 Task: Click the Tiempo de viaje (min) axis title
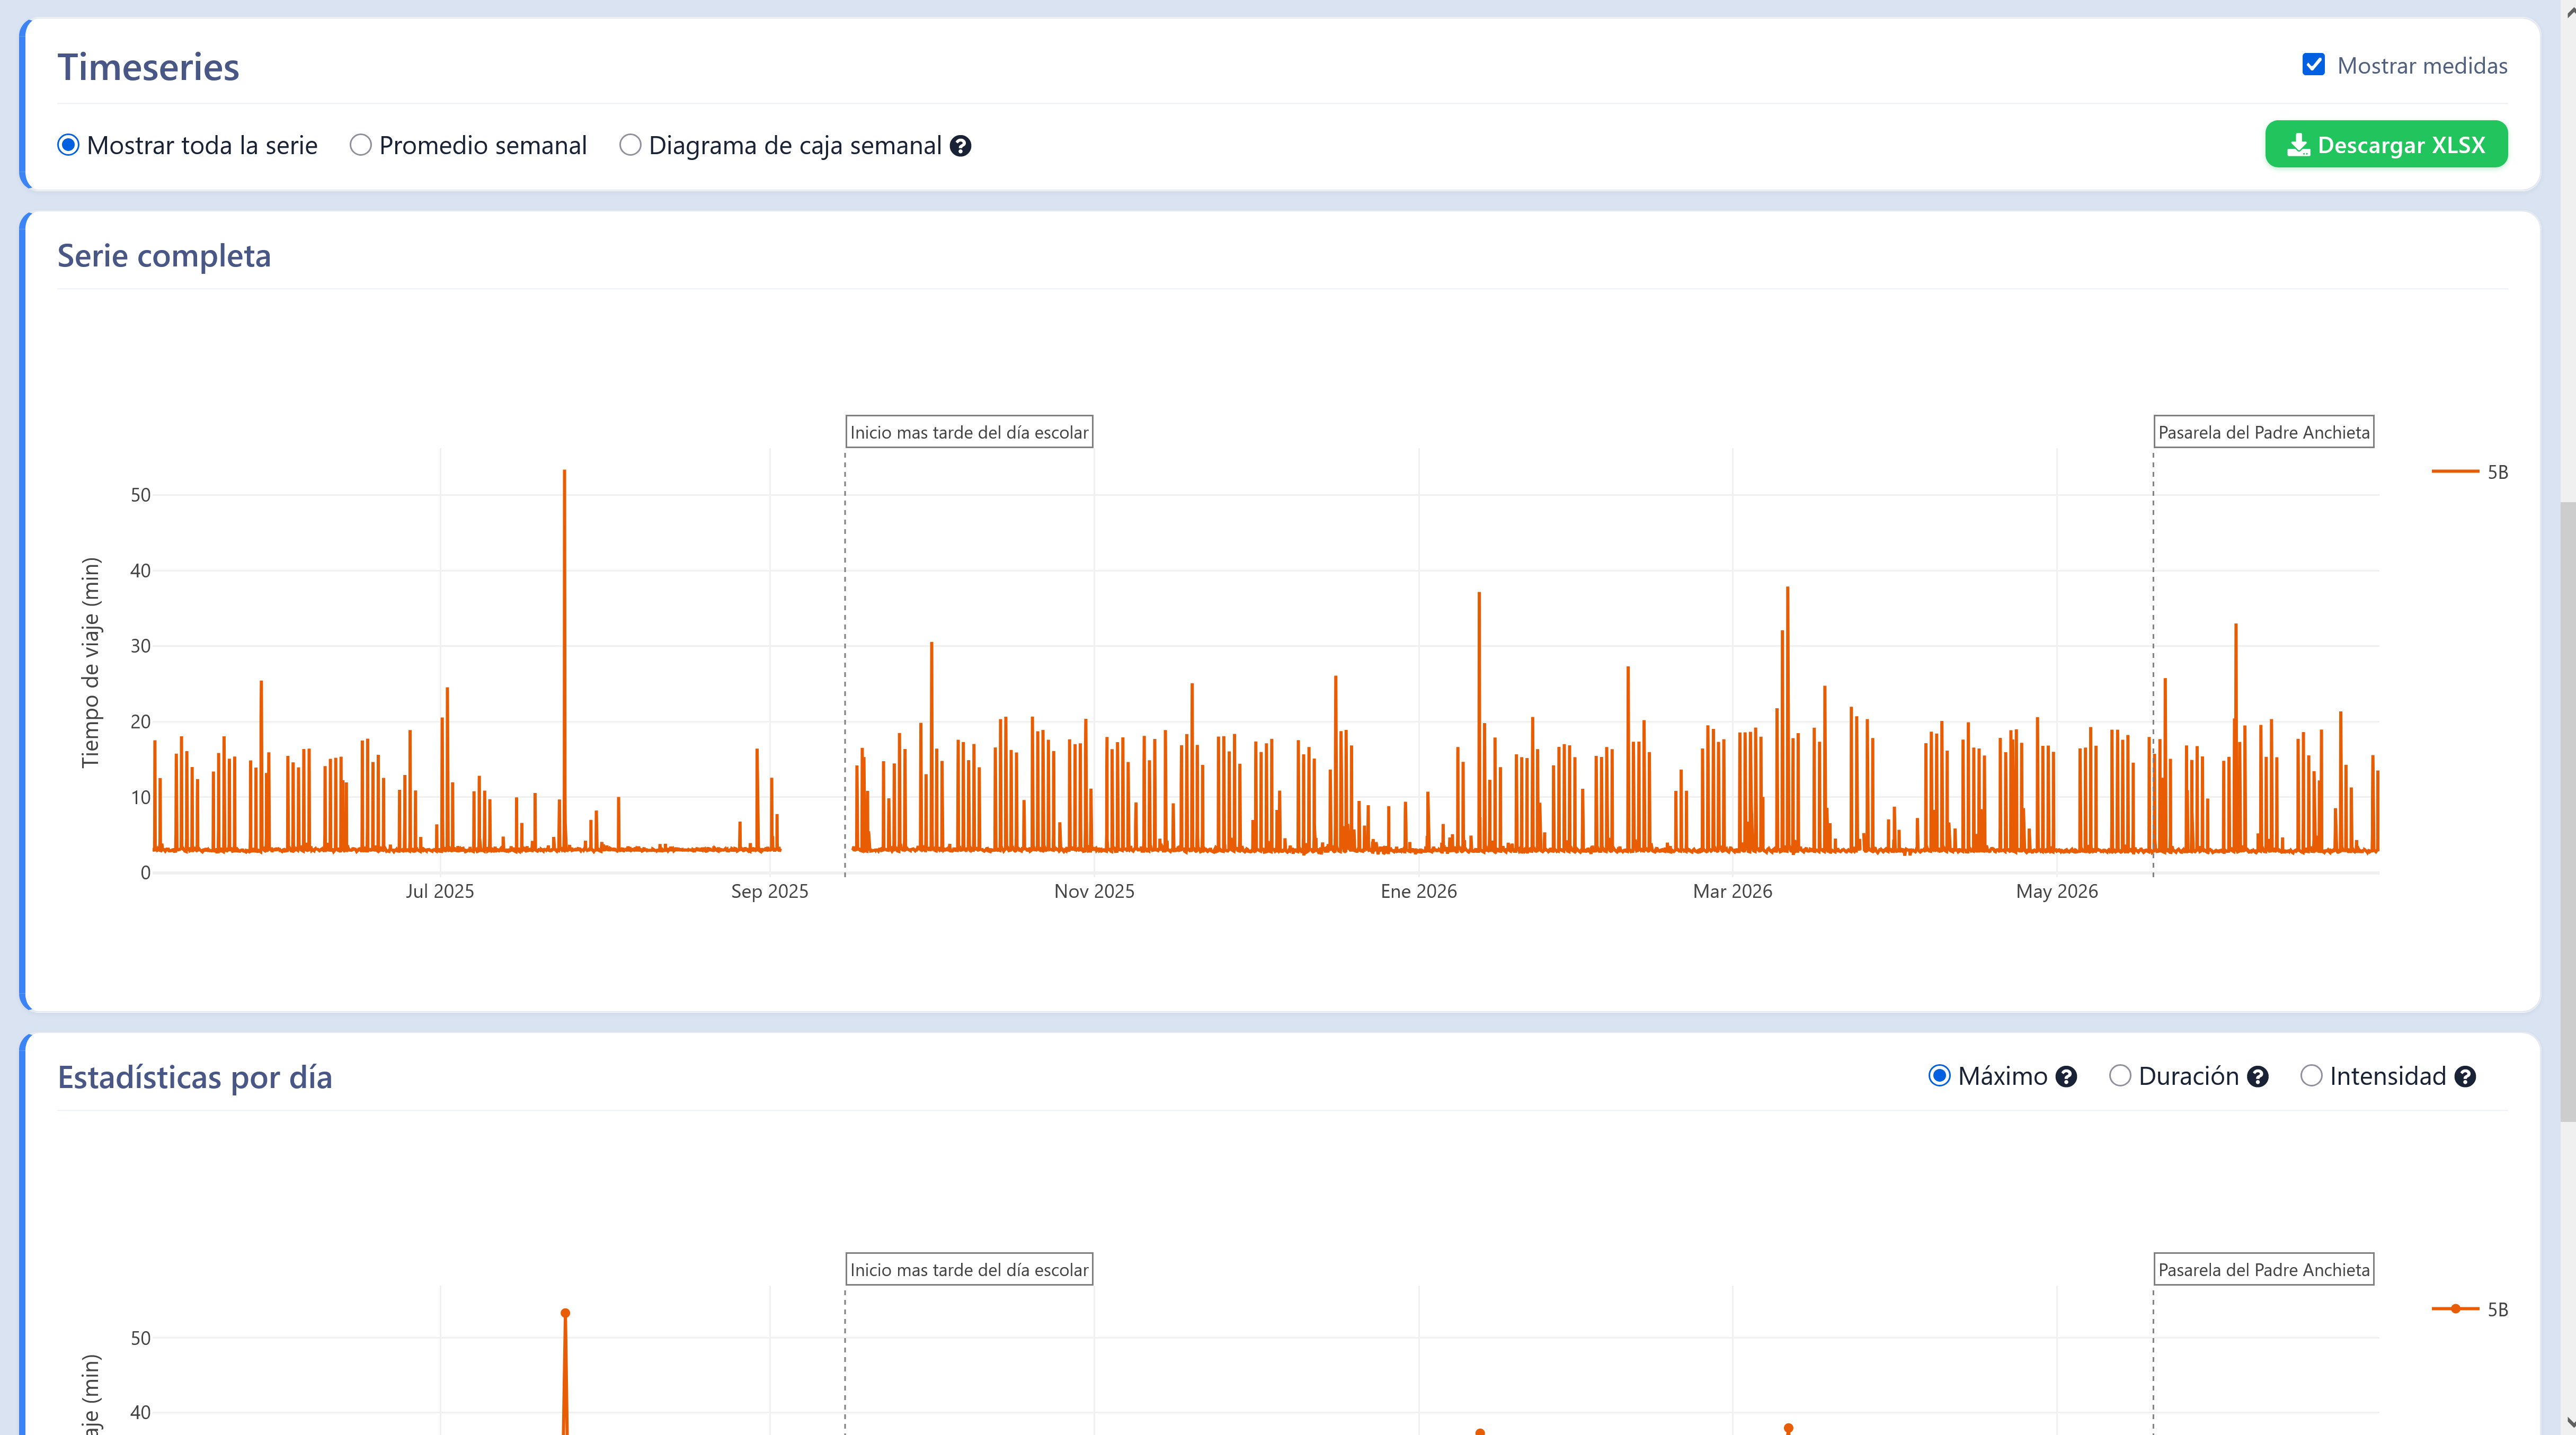90,662
